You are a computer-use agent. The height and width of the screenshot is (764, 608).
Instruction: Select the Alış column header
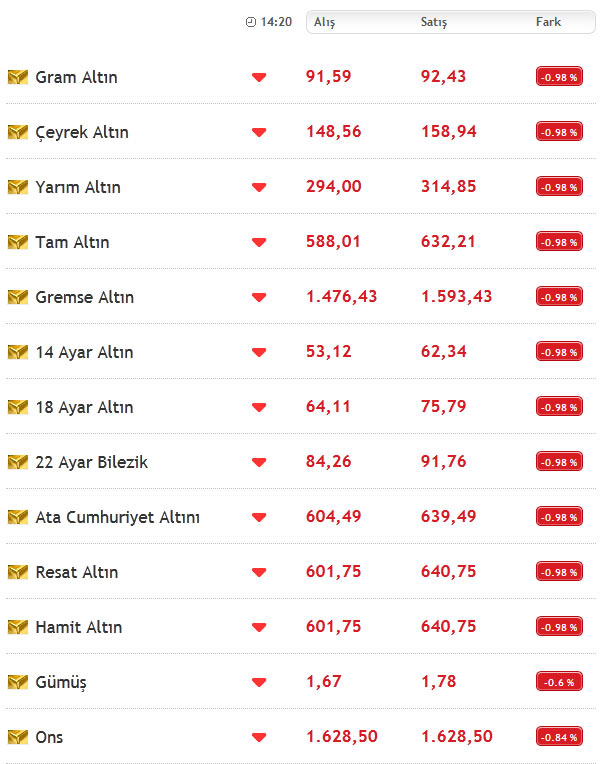324,22
